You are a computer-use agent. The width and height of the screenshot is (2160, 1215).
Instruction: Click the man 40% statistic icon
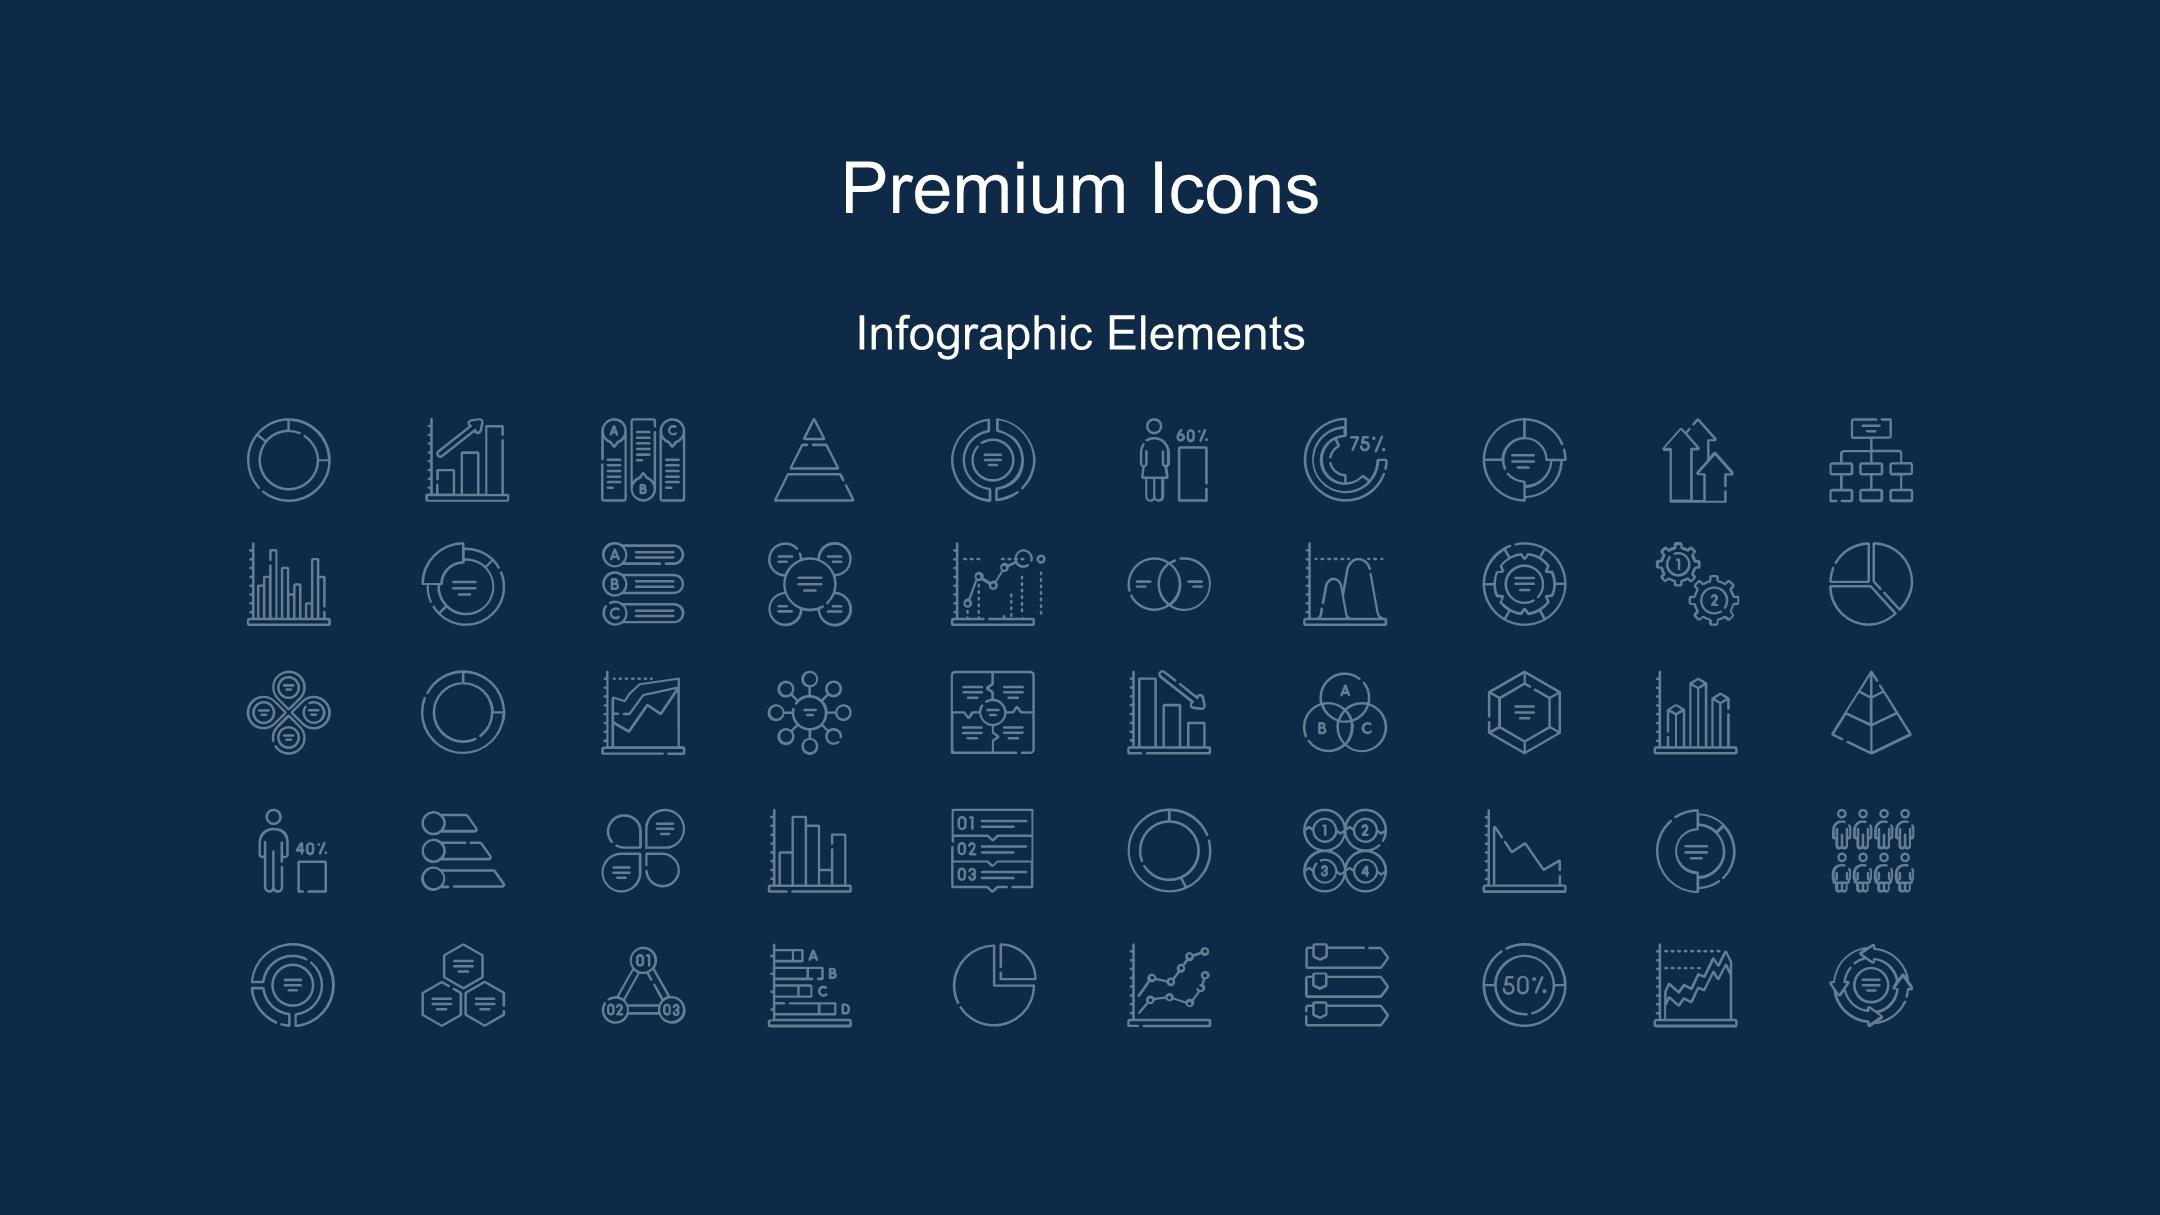tap(292, 851)
